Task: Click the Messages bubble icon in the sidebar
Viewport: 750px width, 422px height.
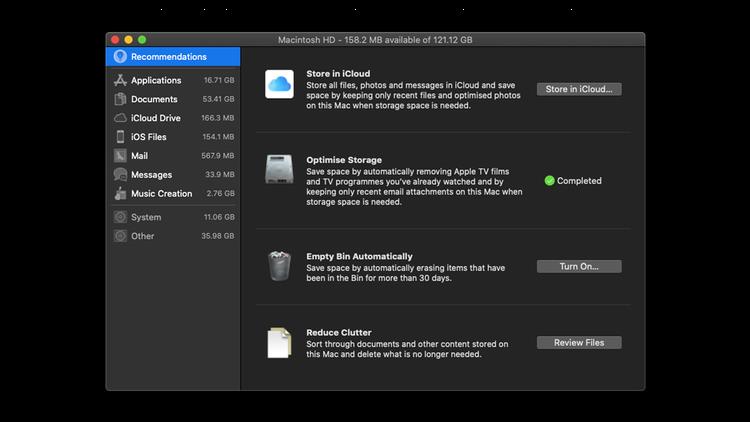Action: point(120,175)
